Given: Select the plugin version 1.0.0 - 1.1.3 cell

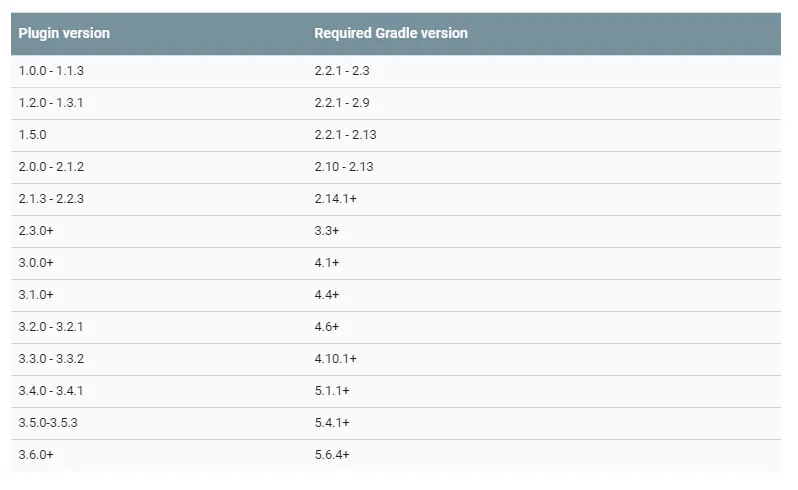Looking at the screenshot, I should pyautogui.click(x=58, y=71).
